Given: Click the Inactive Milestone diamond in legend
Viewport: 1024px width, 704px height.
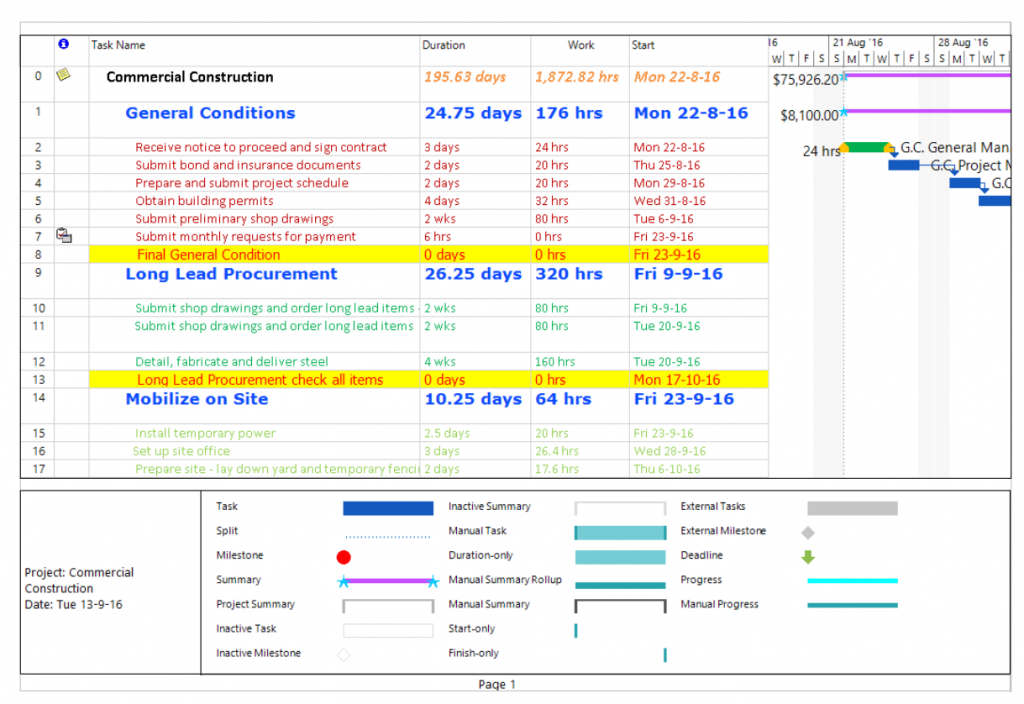Looking at the screenshot, I should [344, 655].
